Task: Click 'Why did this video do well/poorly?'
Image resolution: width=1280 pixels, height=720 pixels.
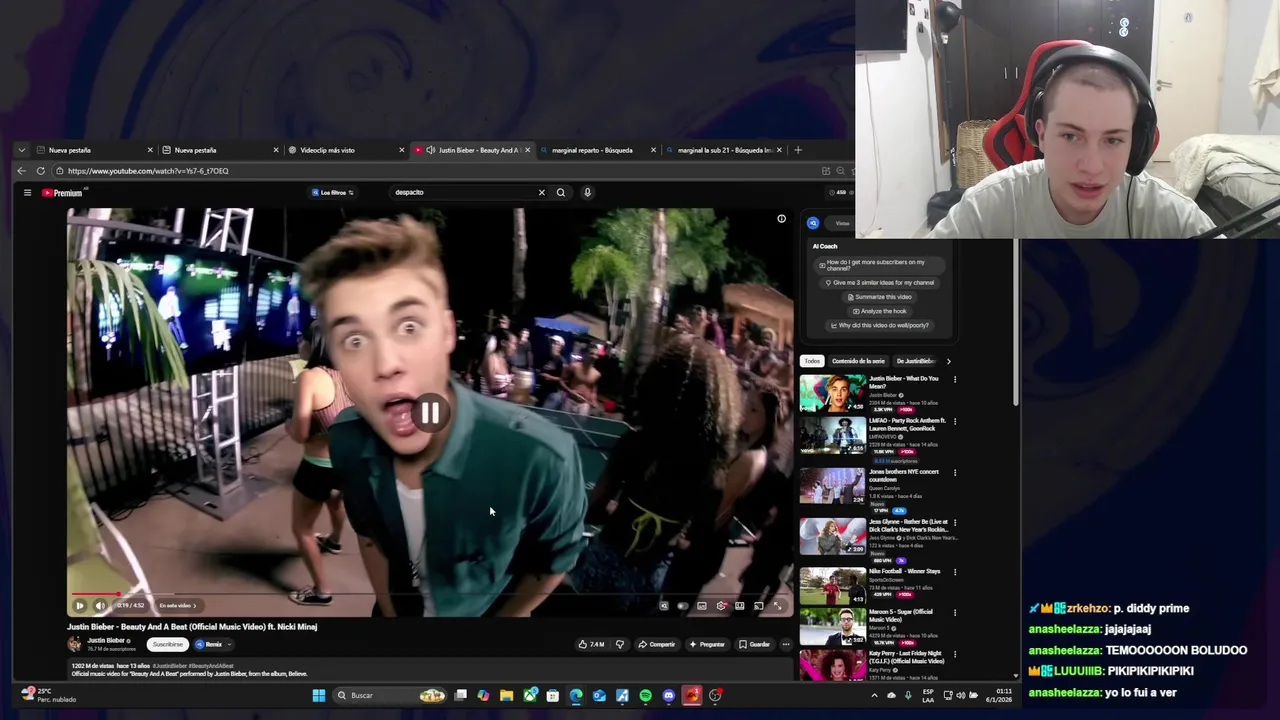Action: pyautogui.click(x=880, y=325)
